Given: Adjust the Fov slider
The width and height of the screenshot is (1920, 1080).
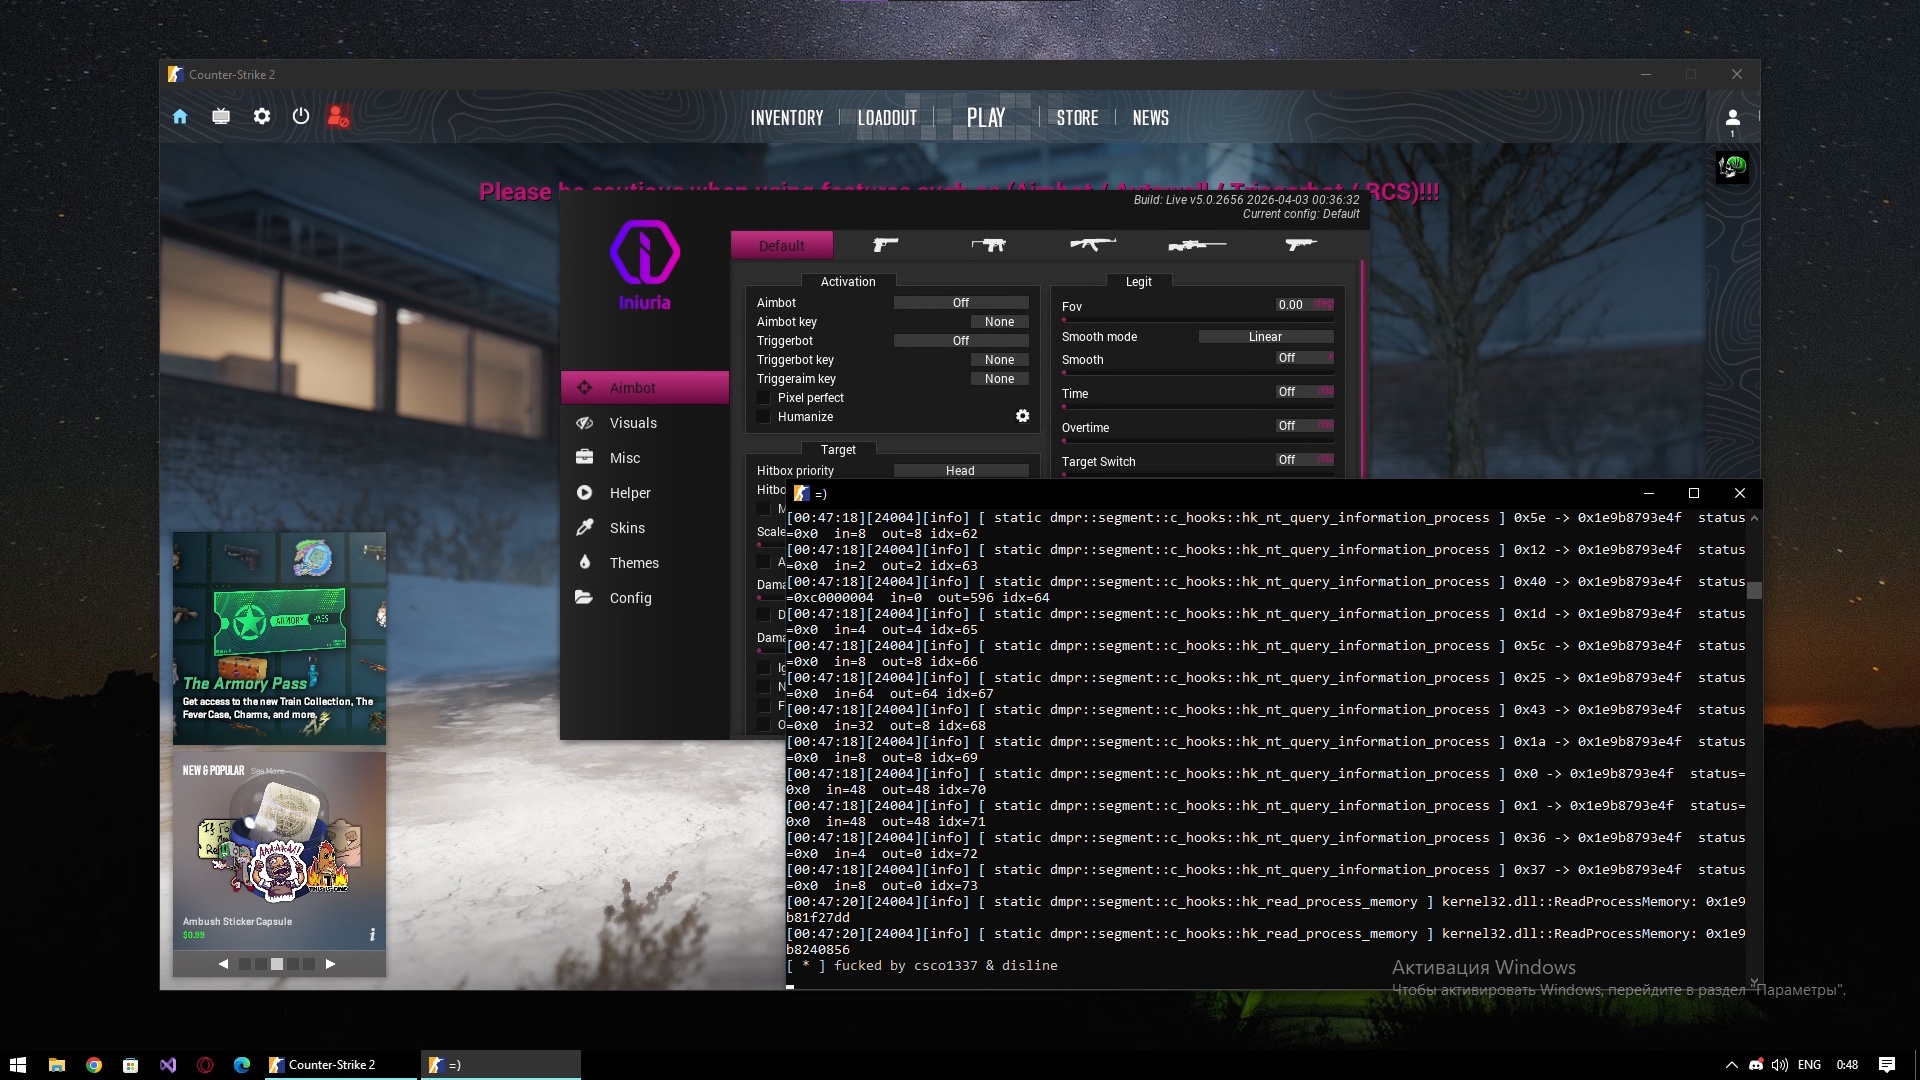Looking at the screenshot, I should click(x=1196, y=320).
